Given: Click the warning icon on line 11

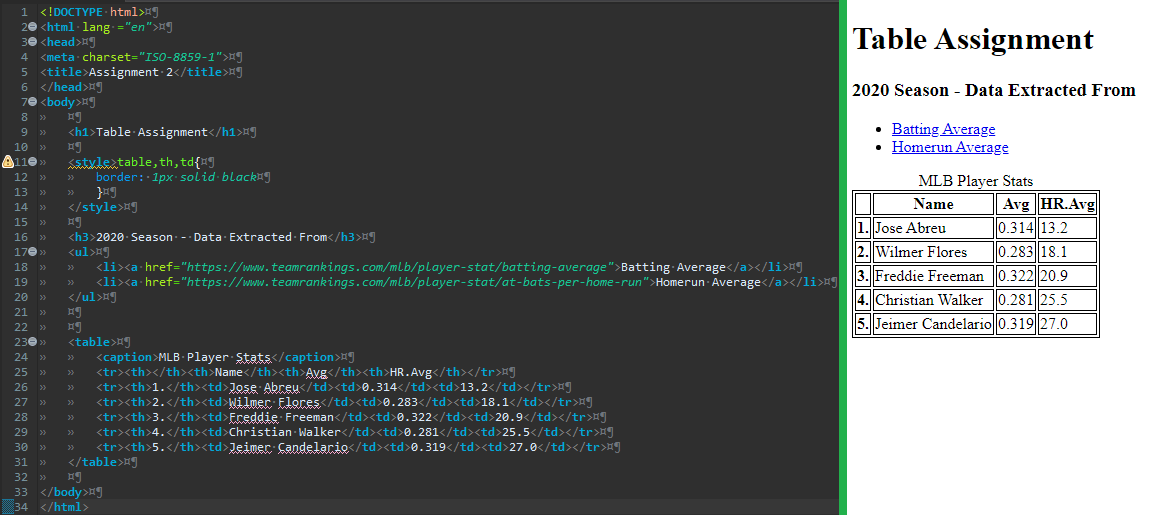Looking at the screenshot, I should coord(8,161).
